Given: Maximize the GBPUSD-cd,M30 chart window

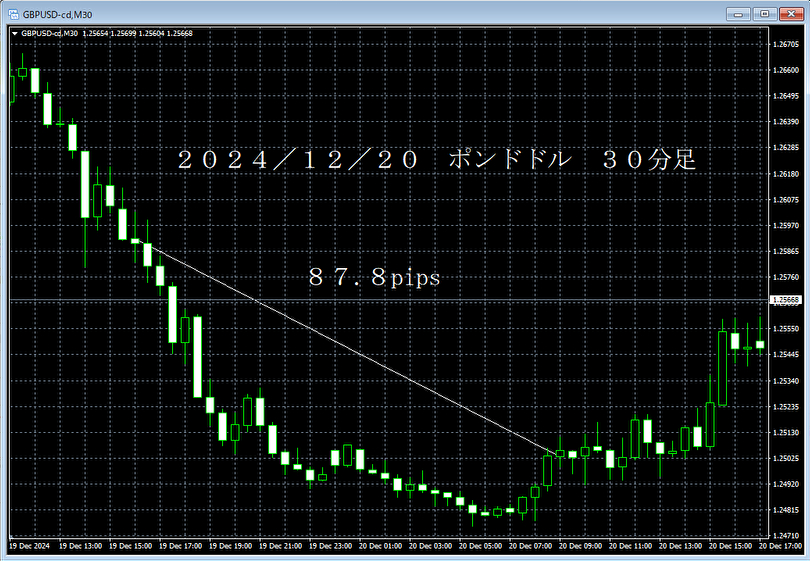Looking at the screenshot, I should (x=765, y=14).
